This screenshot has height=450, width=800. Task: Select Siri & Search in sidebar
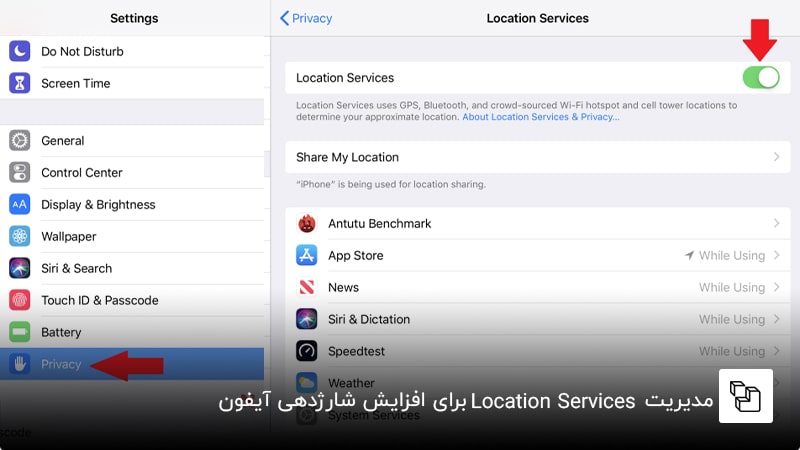(x=132, y=268)
